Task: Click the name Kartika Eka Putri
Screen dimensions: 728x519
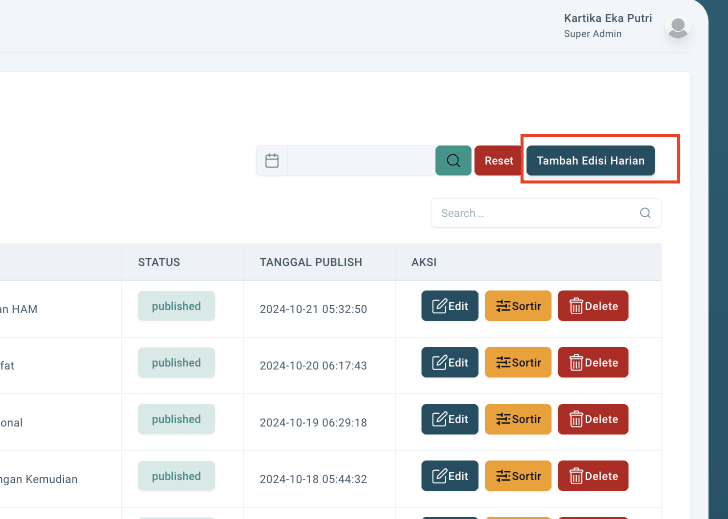Action: coord(608,18)
